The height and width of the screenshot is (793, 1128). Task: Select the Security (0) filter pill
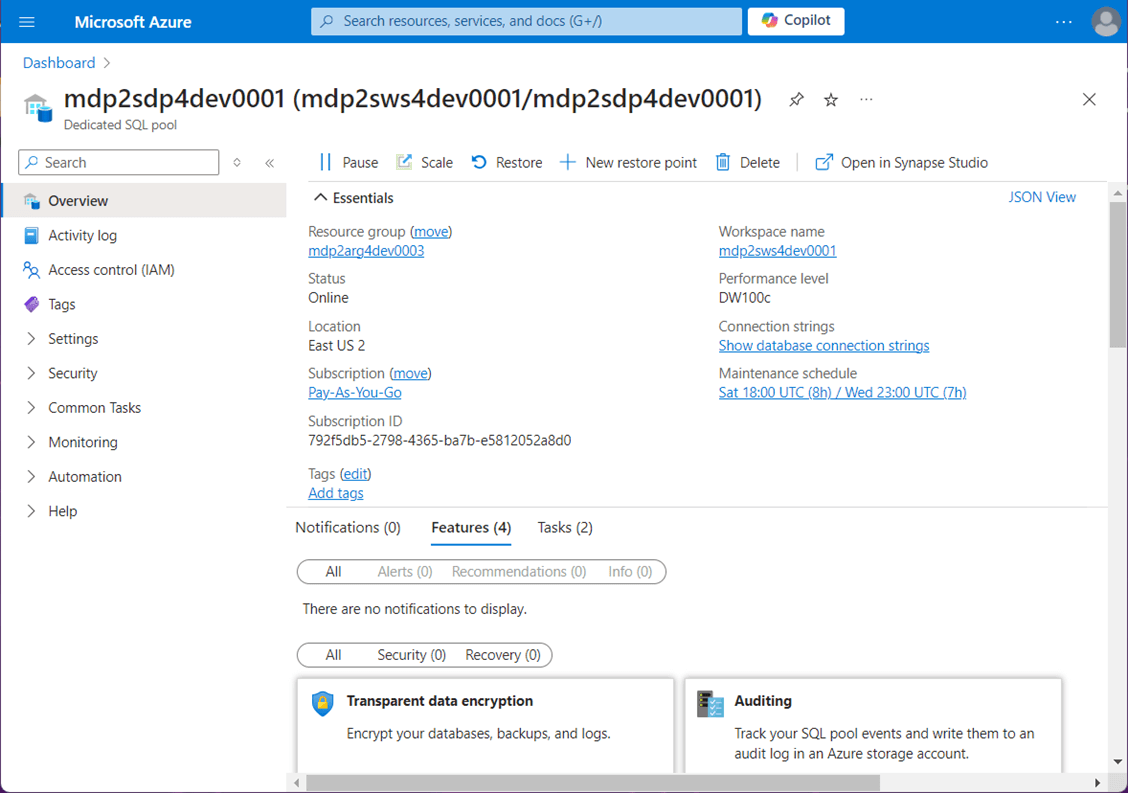point(411,655)
